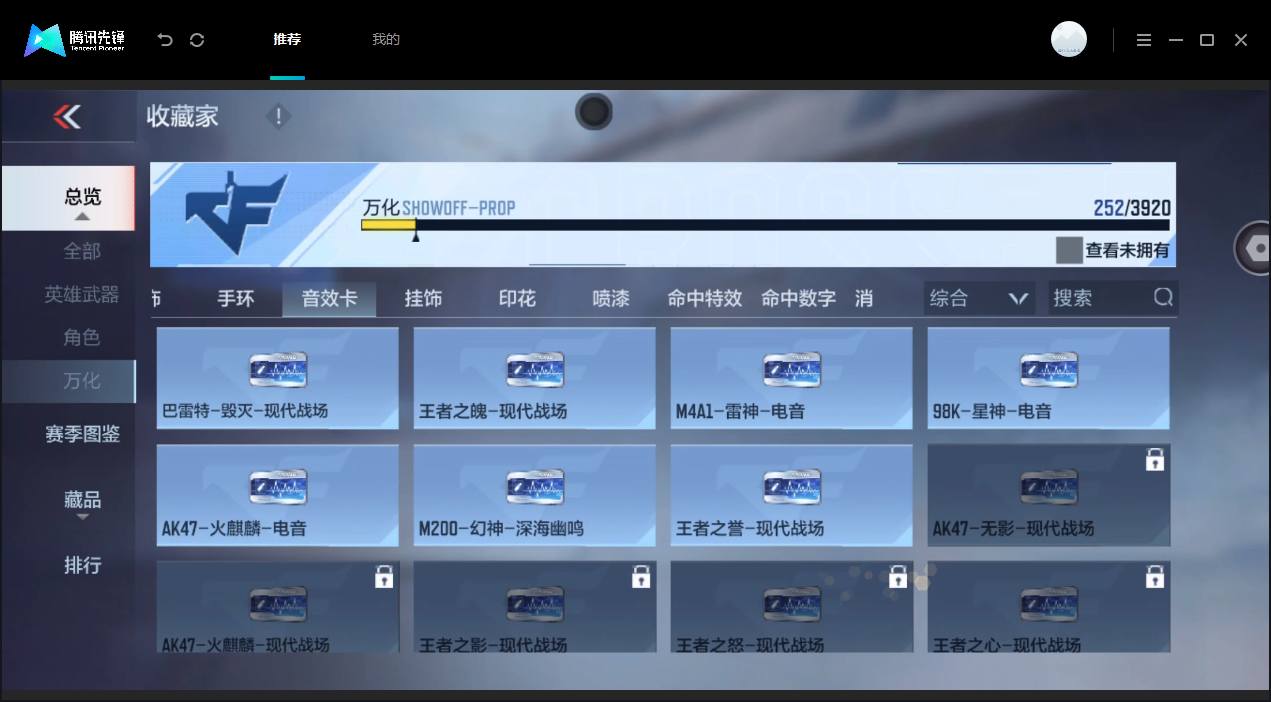1271x702 pixels.
Task: Select the 挂饰 category tab
Action: coord(423,298)
